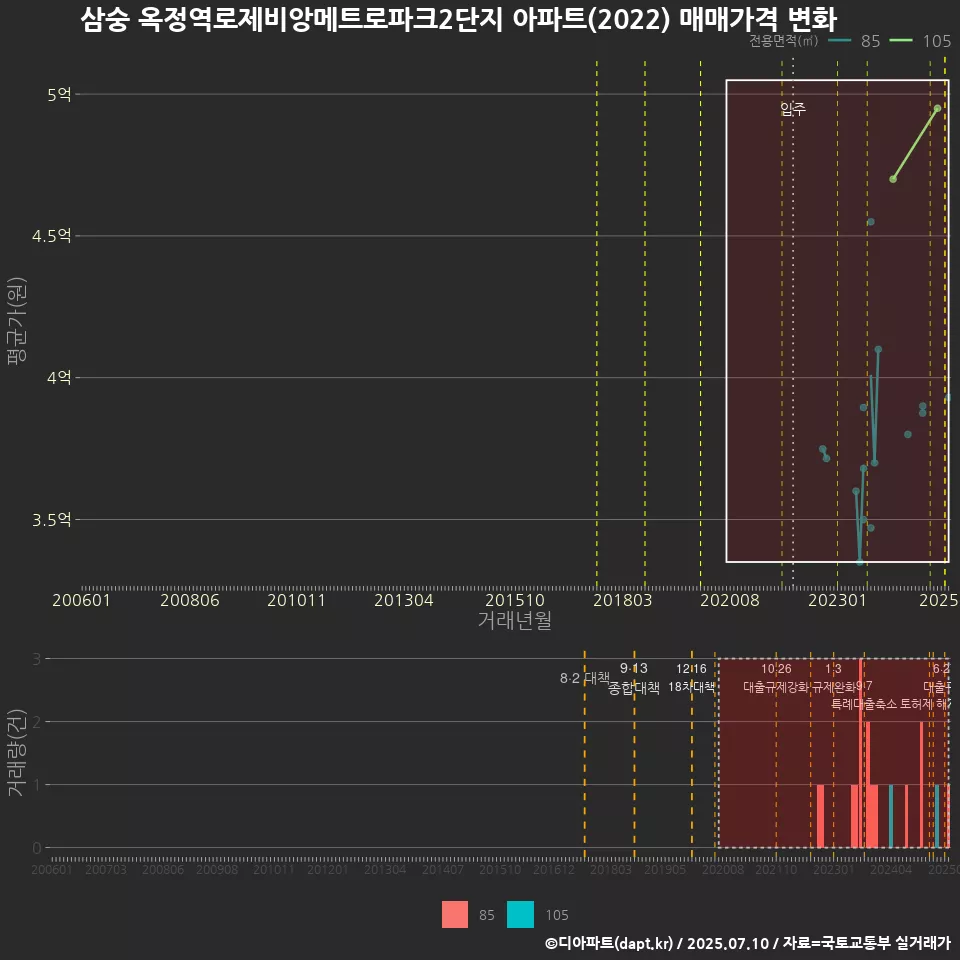Click 200806 label under the price chart
The image size is (960, 960).
[x=189, y=600]
